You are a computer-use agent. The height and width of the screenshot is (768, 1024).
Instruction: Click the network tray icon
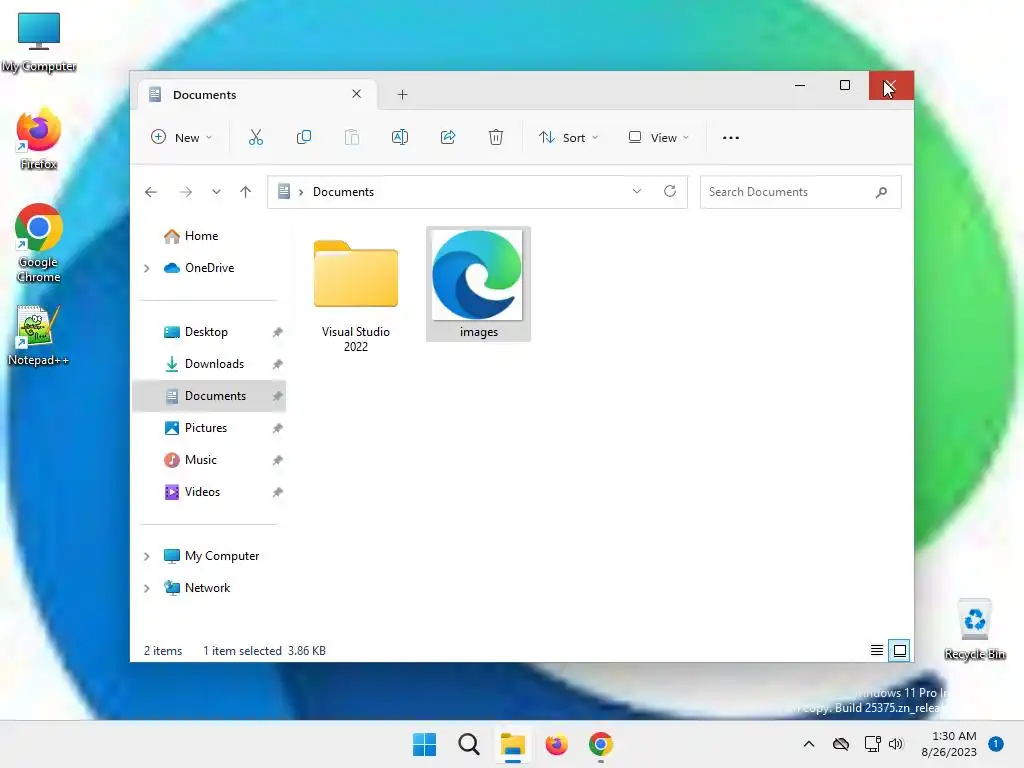click(x=872, y=744)
